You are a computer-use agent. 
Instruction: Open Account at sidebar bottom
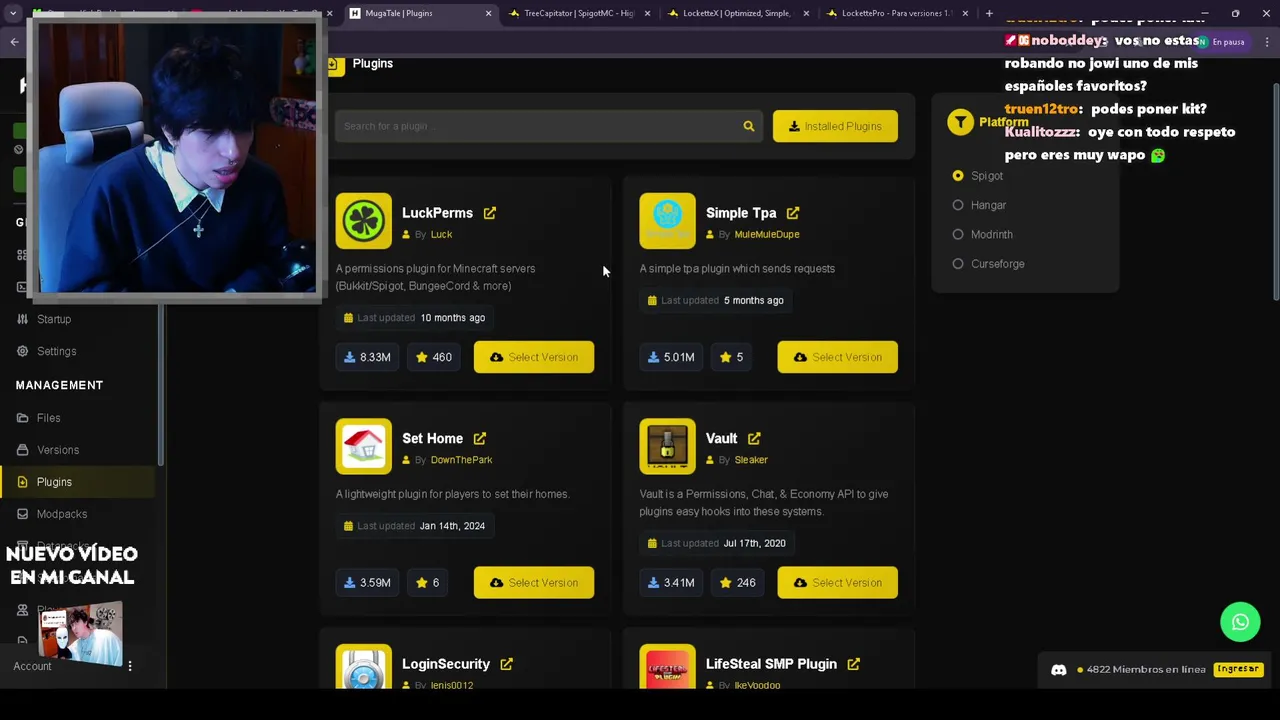point(32,666)
